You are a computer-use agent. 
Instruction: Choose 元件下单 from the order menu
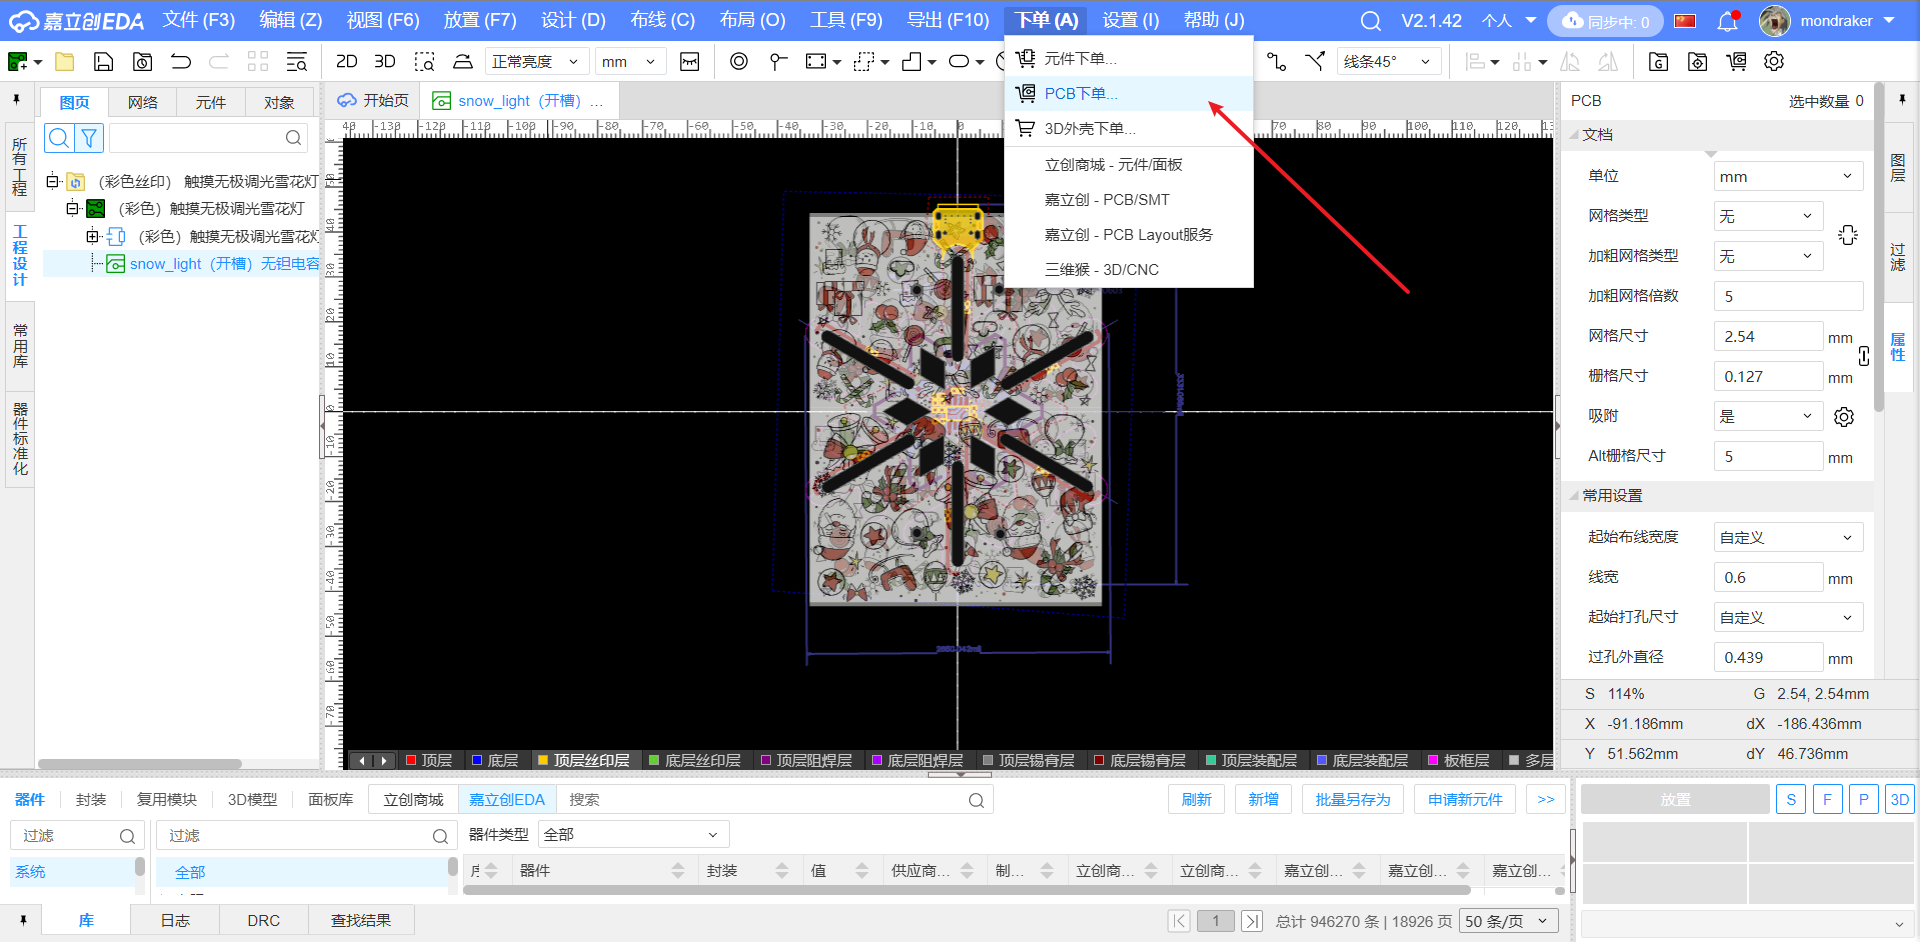point(1128,59)
